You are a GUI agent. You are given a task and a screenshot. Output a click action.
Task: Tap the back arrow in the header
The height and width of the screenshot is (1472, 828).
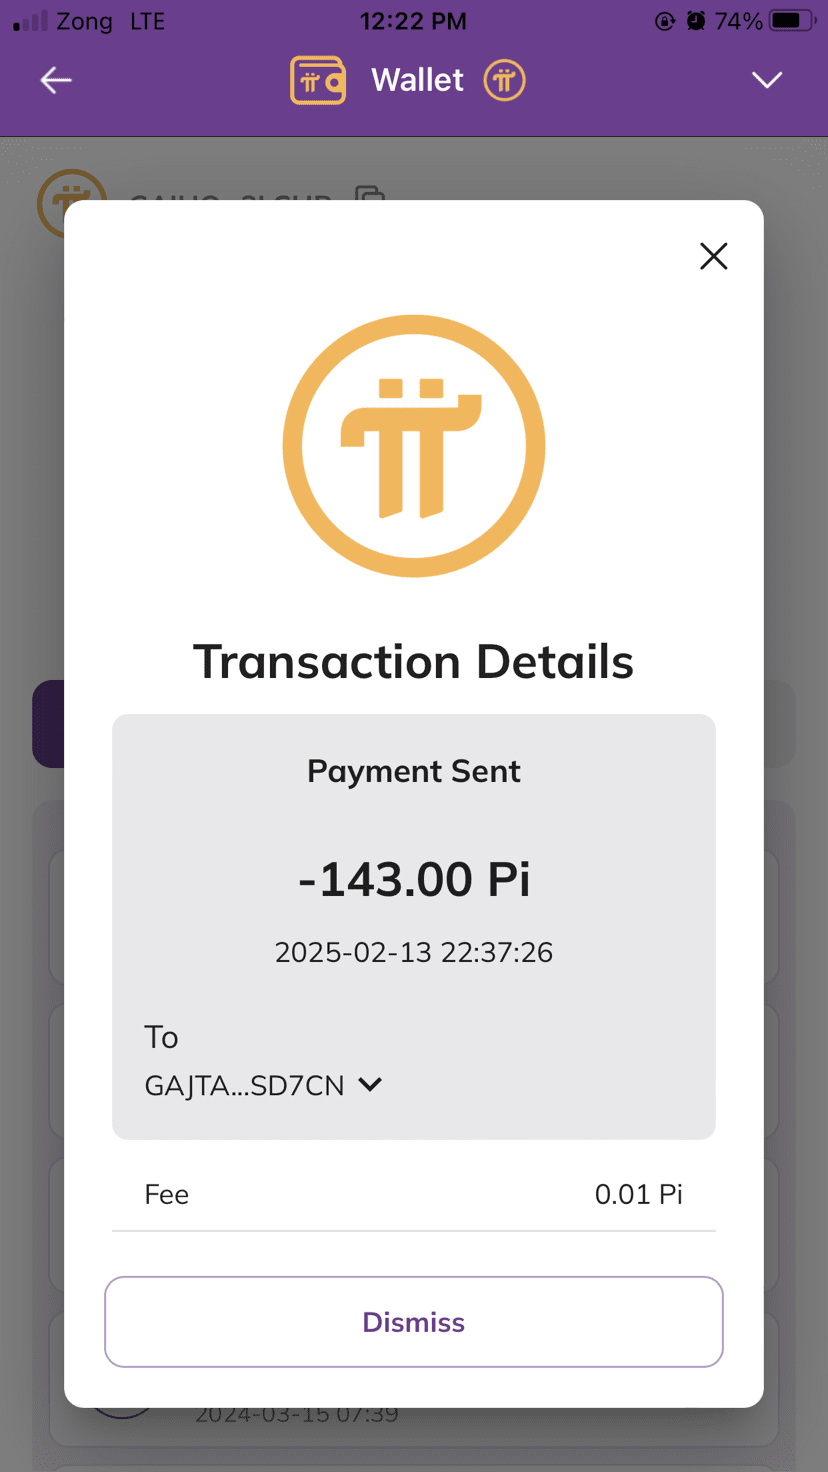[x=56, y=80]
